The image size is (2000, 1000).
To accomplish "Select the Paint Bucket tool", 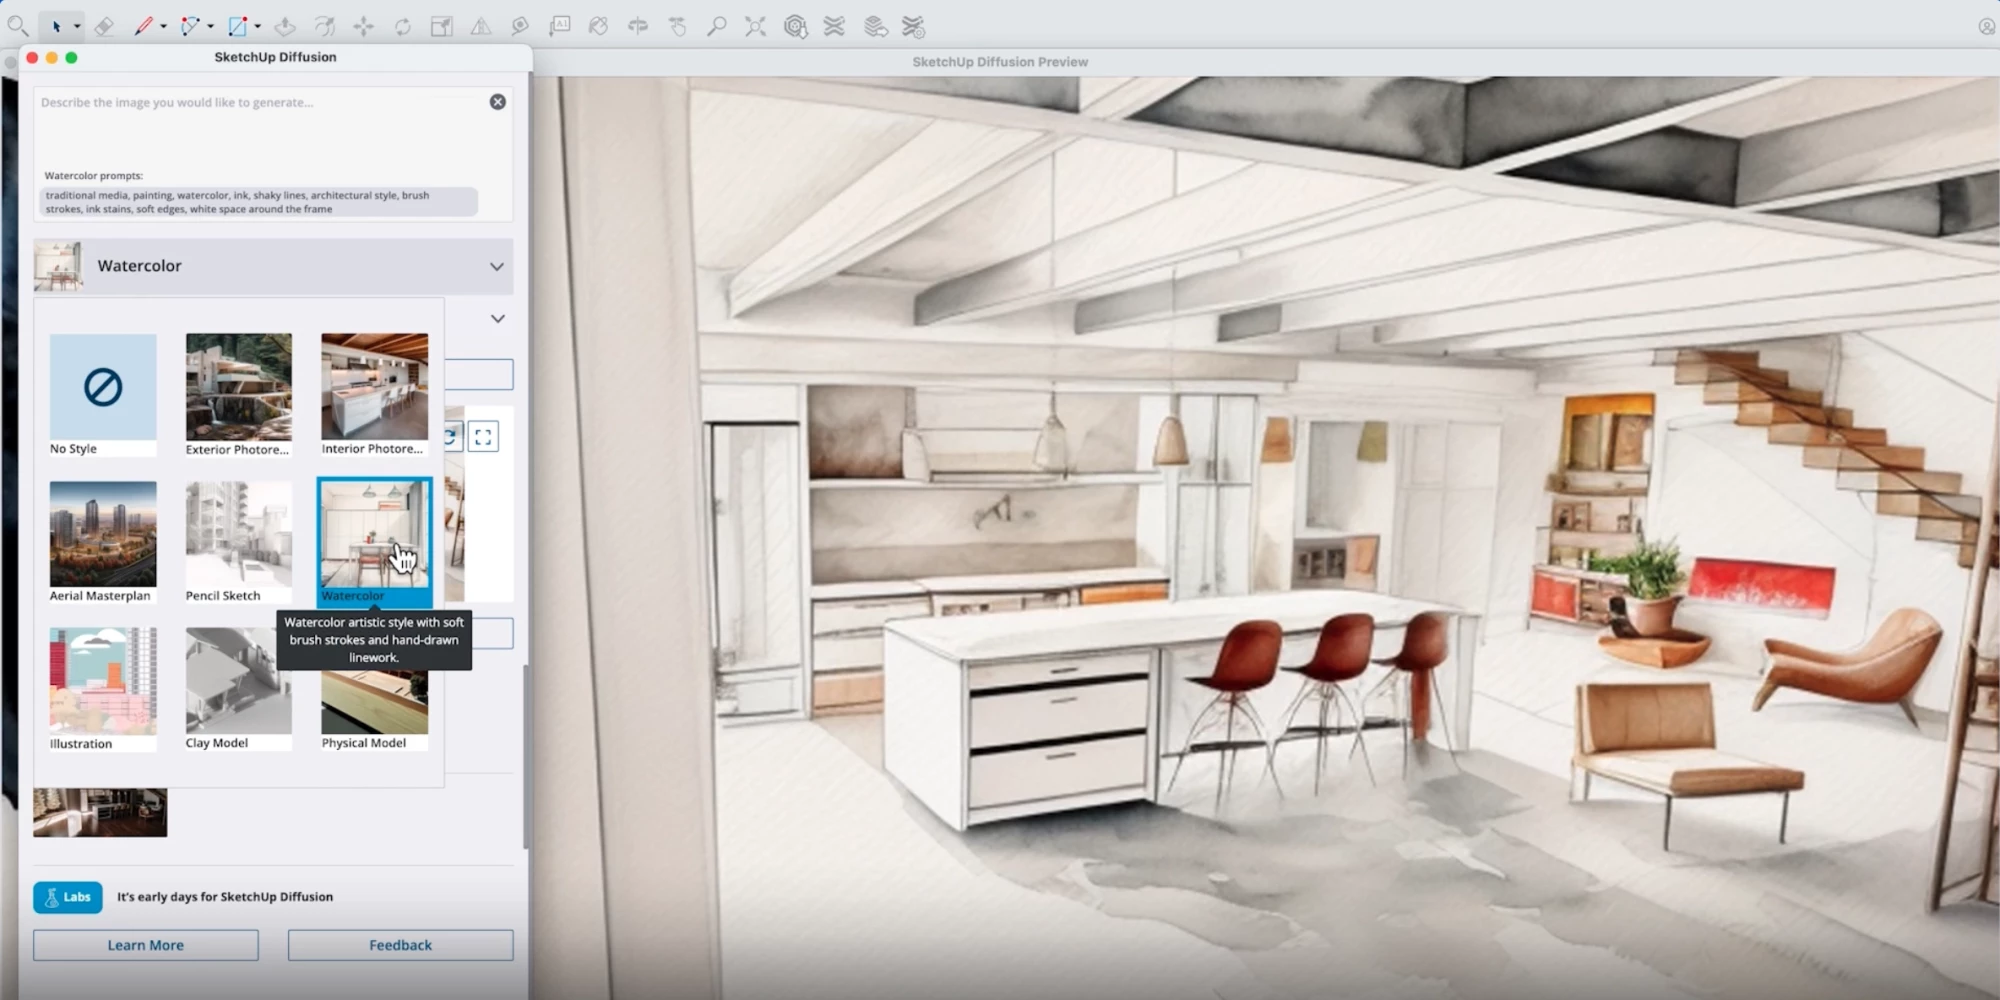I will (598, 27).
